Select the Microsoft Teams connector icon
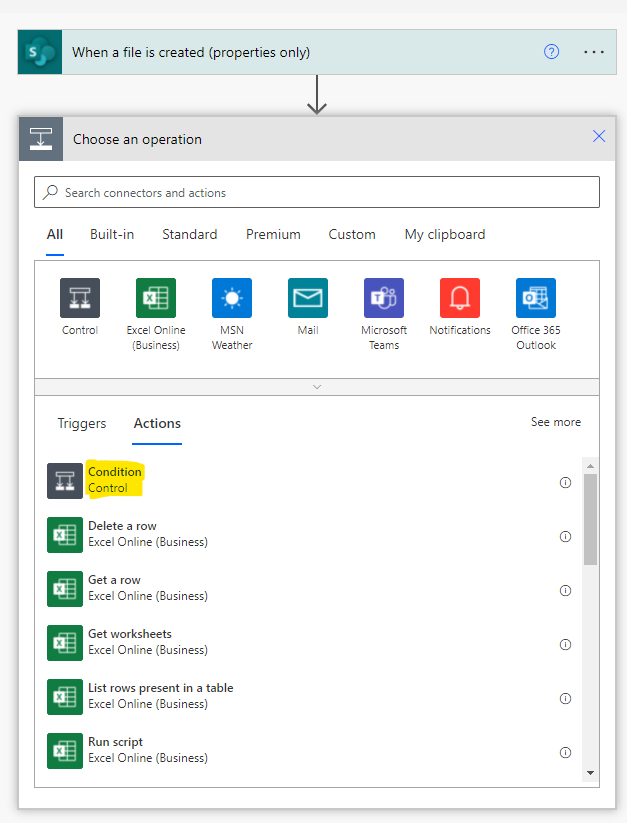This screenshot has width=627, height=823. pyautogui.click(x=384, y=298)
